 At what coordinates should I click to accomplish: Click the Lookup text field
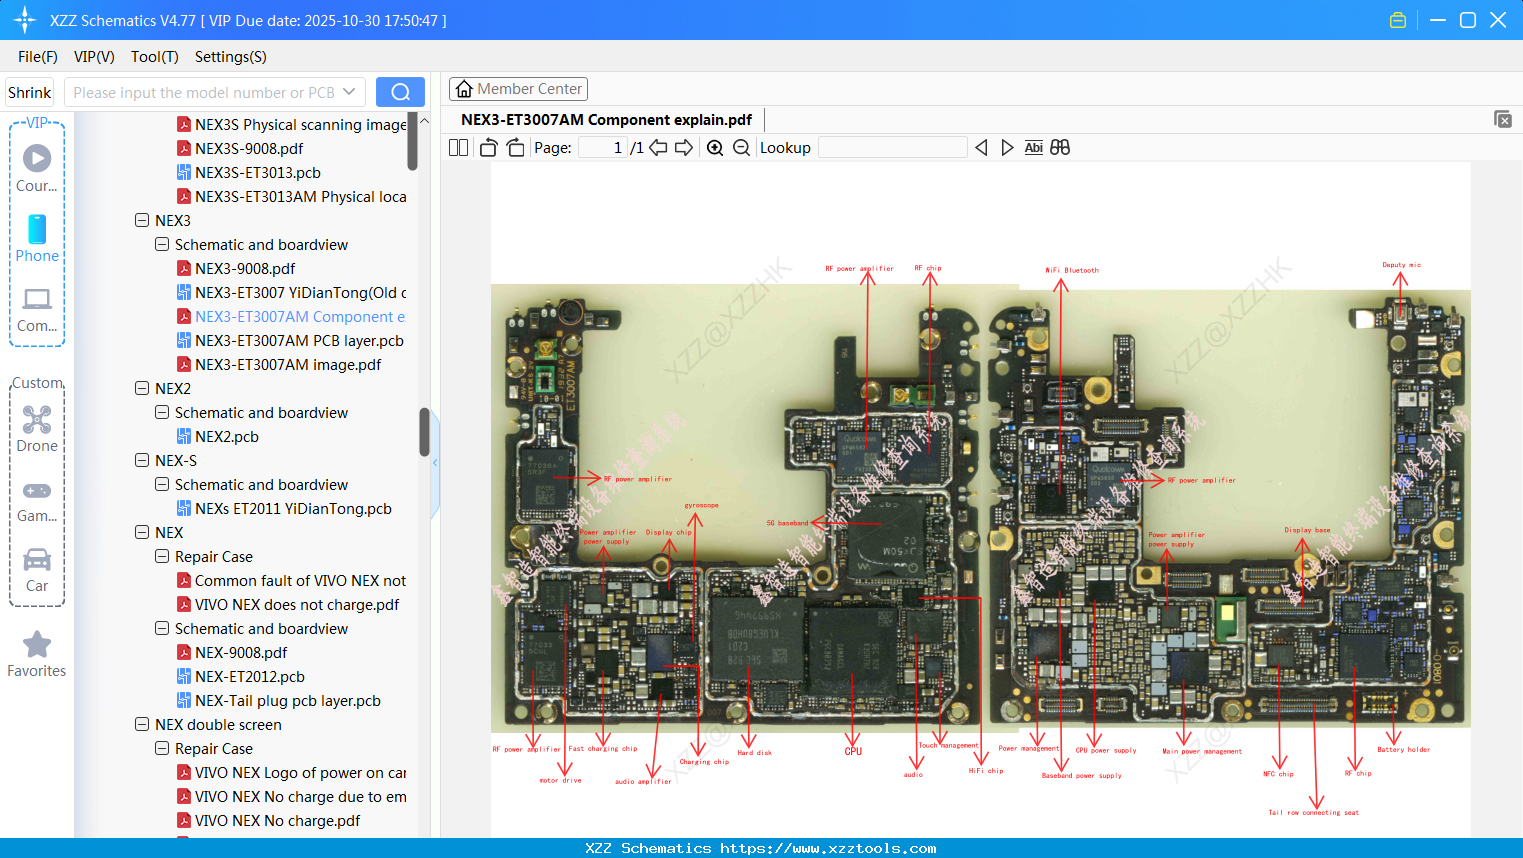[x=892, y=148]
